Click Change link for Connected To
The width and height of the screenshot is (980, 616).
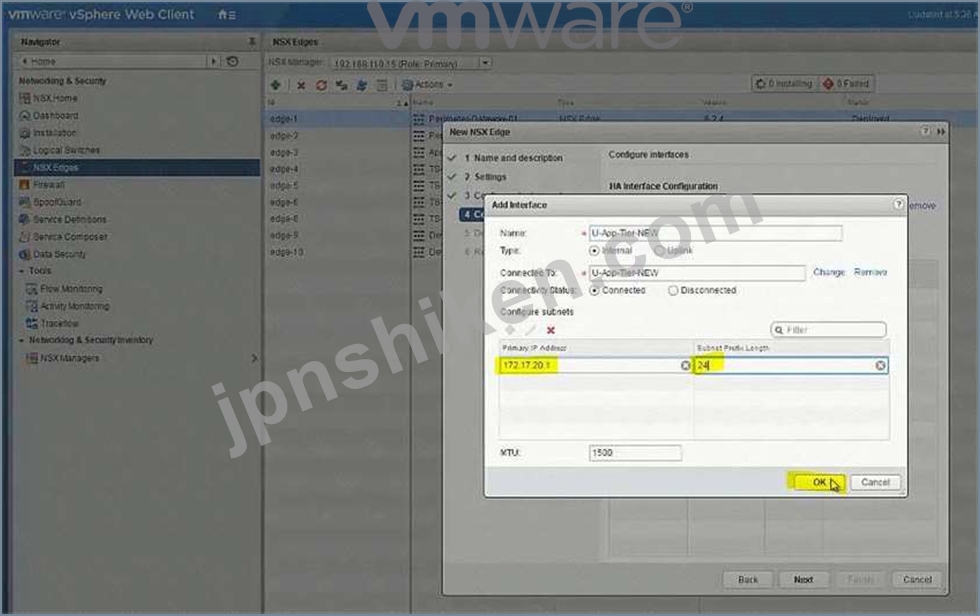click(829, 272)
